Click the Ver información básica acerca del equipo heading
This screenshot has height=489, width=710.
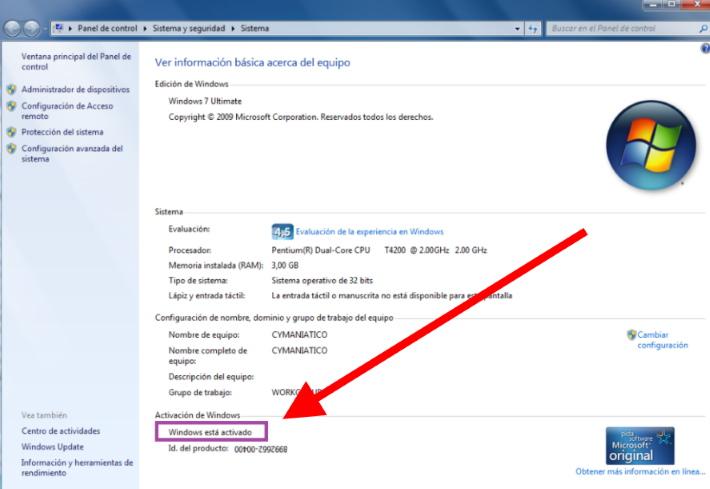[x=253, y=62]
